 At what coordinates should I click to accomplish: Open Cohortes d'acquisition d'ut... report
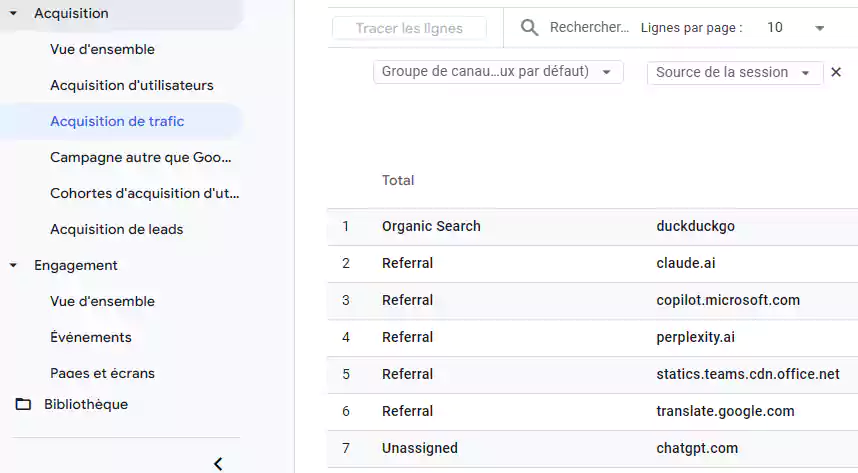(x=144, y=194)
